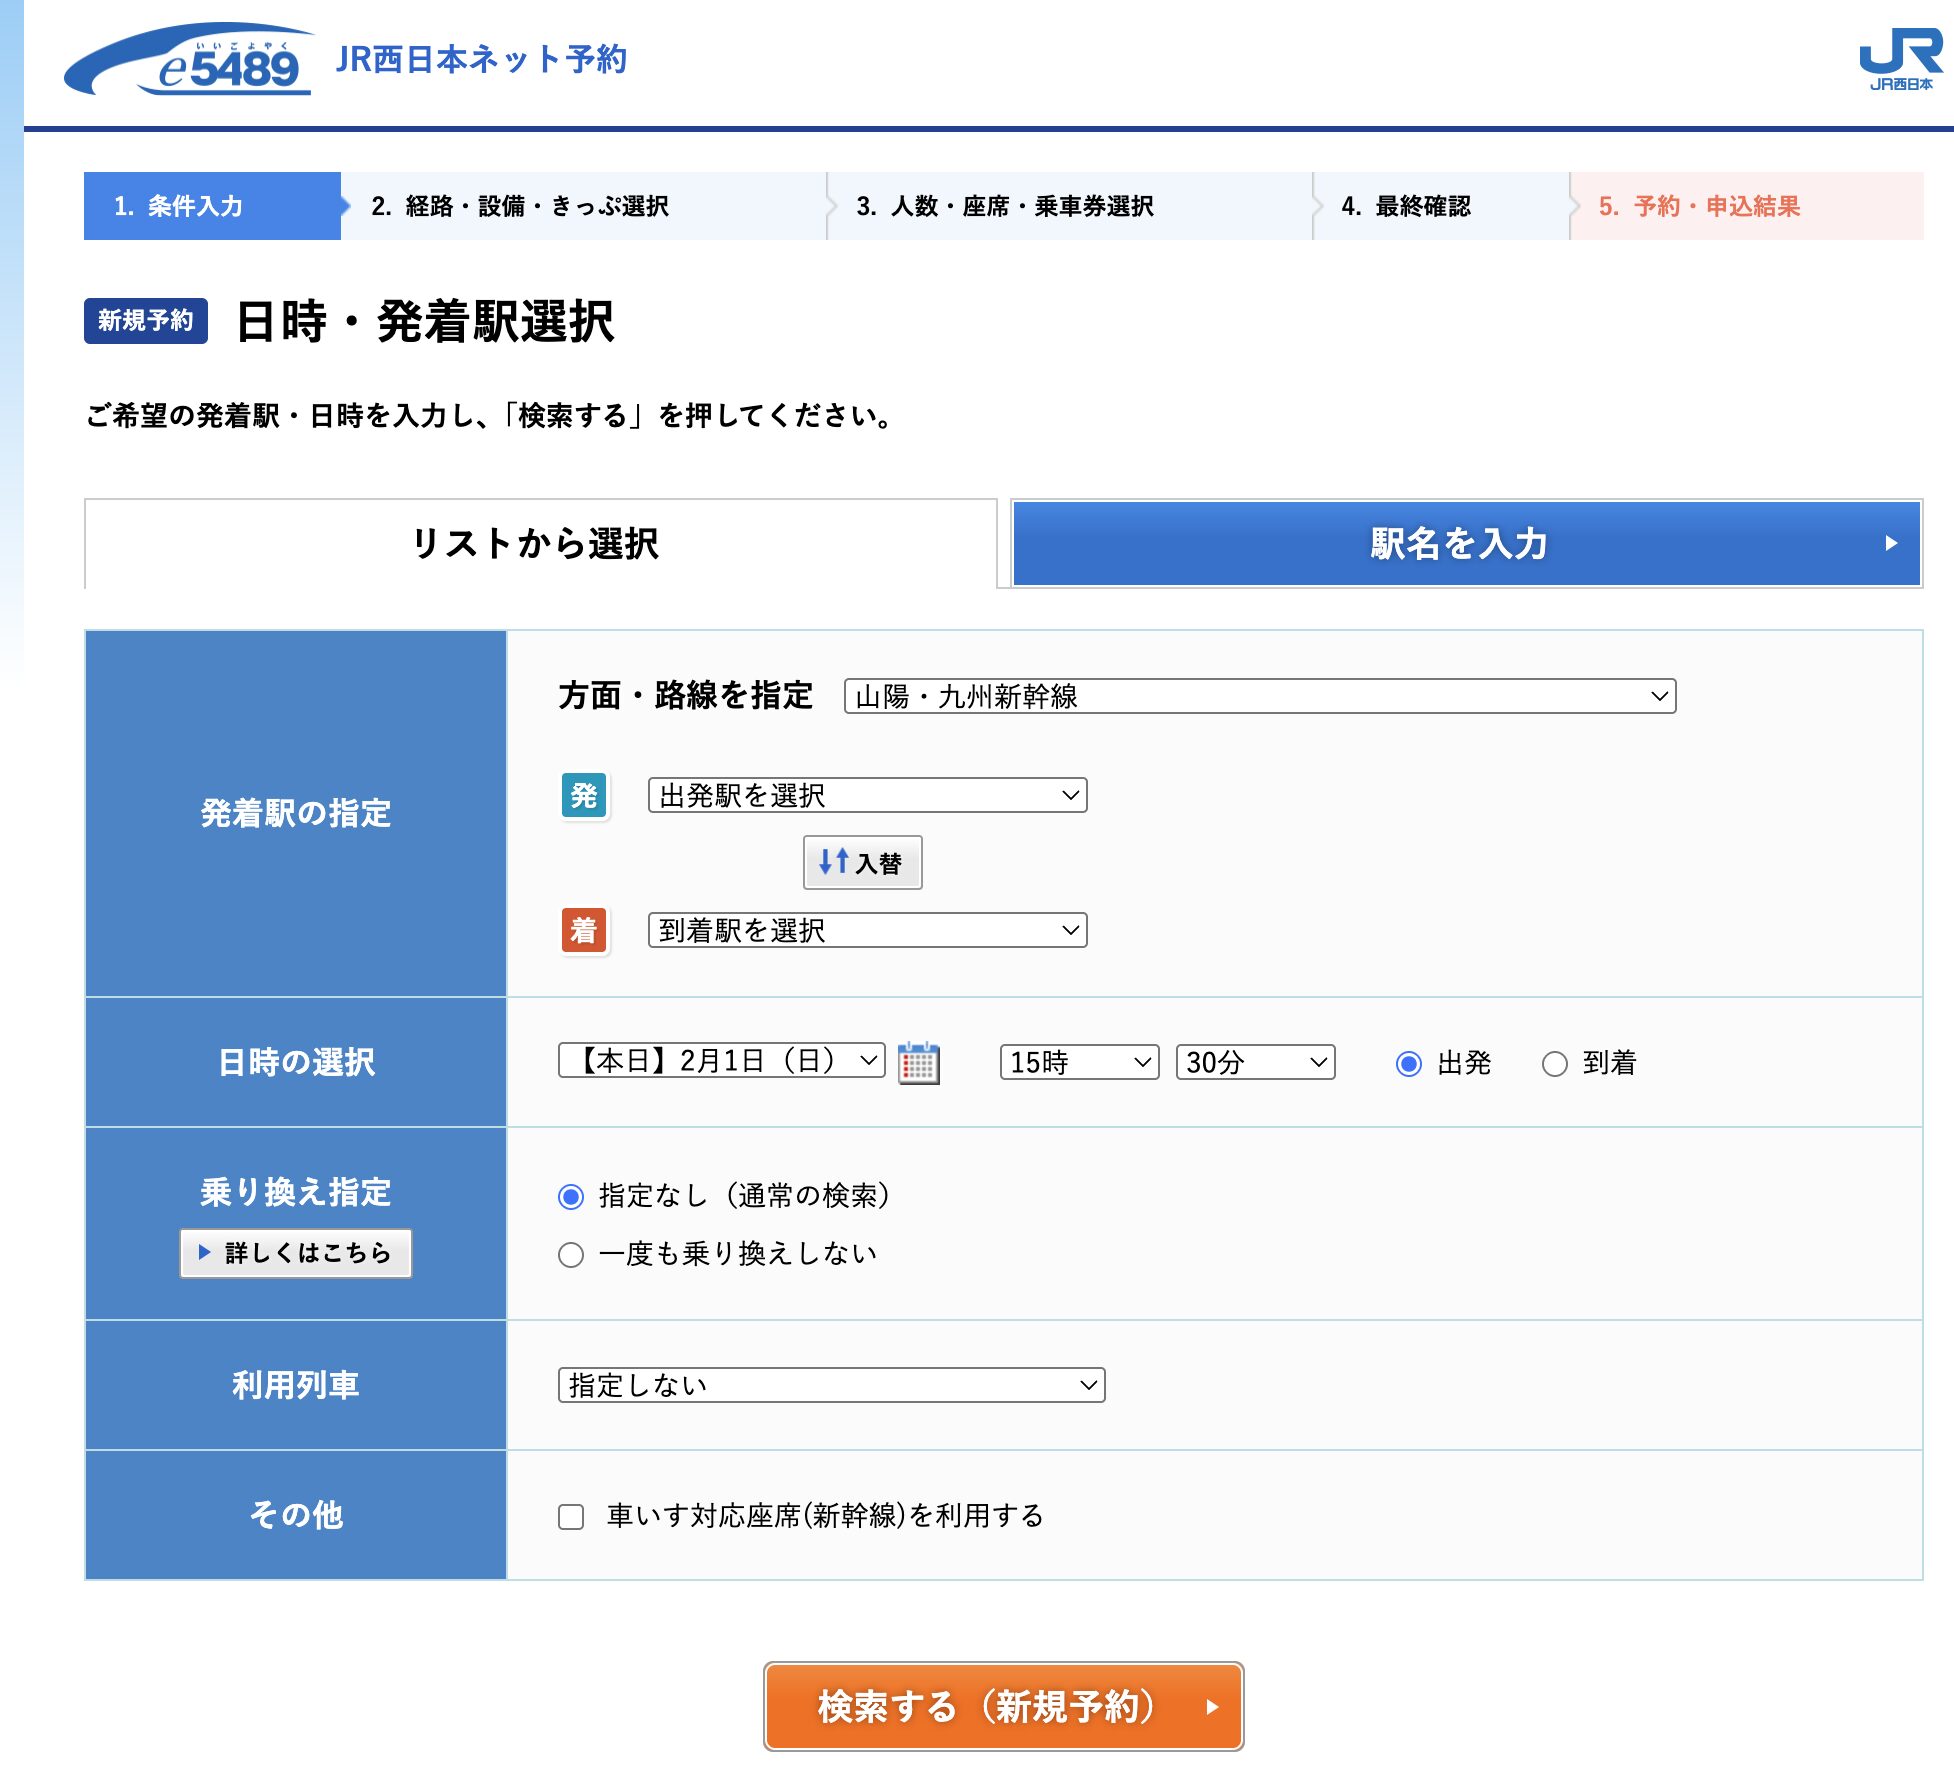1954x1766 pixels.
Task: Select the 出発 departure radio button
Action: tap(1409, 1064)
